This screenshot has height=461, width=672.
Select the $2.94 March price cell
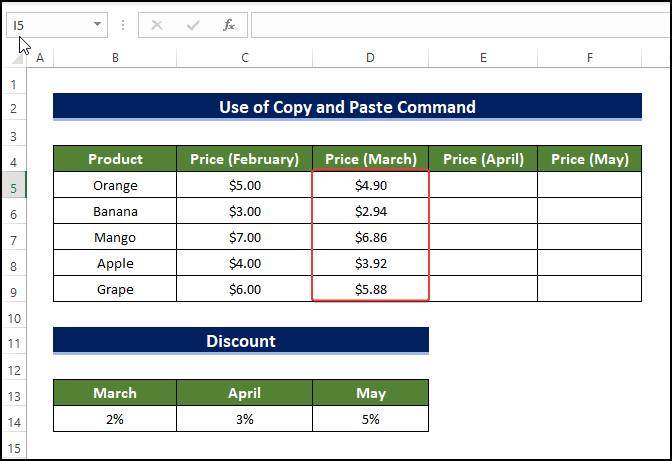(x=371, y=211)
